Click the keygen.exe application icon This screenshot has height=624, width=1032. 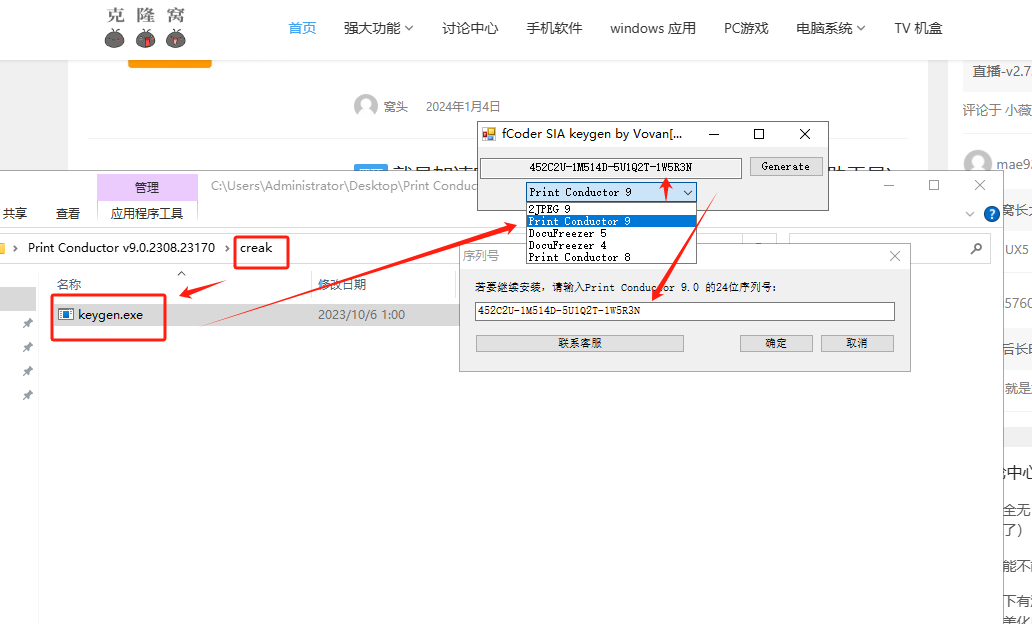tap(66, 315)
